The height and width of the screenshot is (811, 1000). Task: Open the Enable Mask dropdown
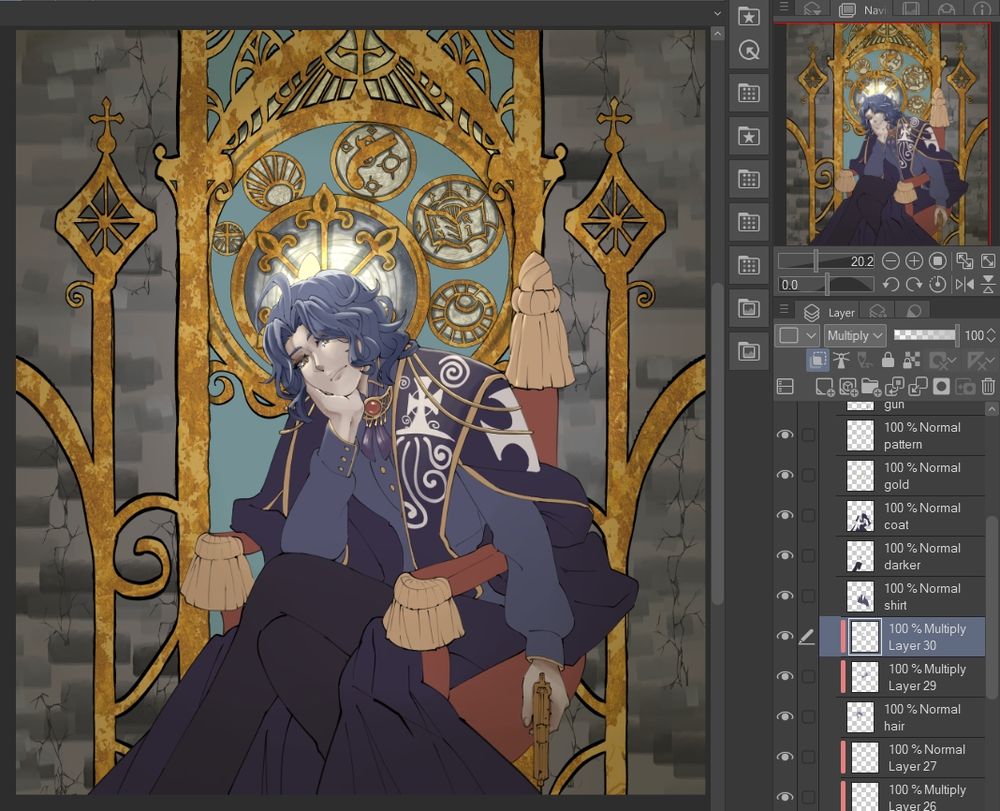[x=941, y=361]
